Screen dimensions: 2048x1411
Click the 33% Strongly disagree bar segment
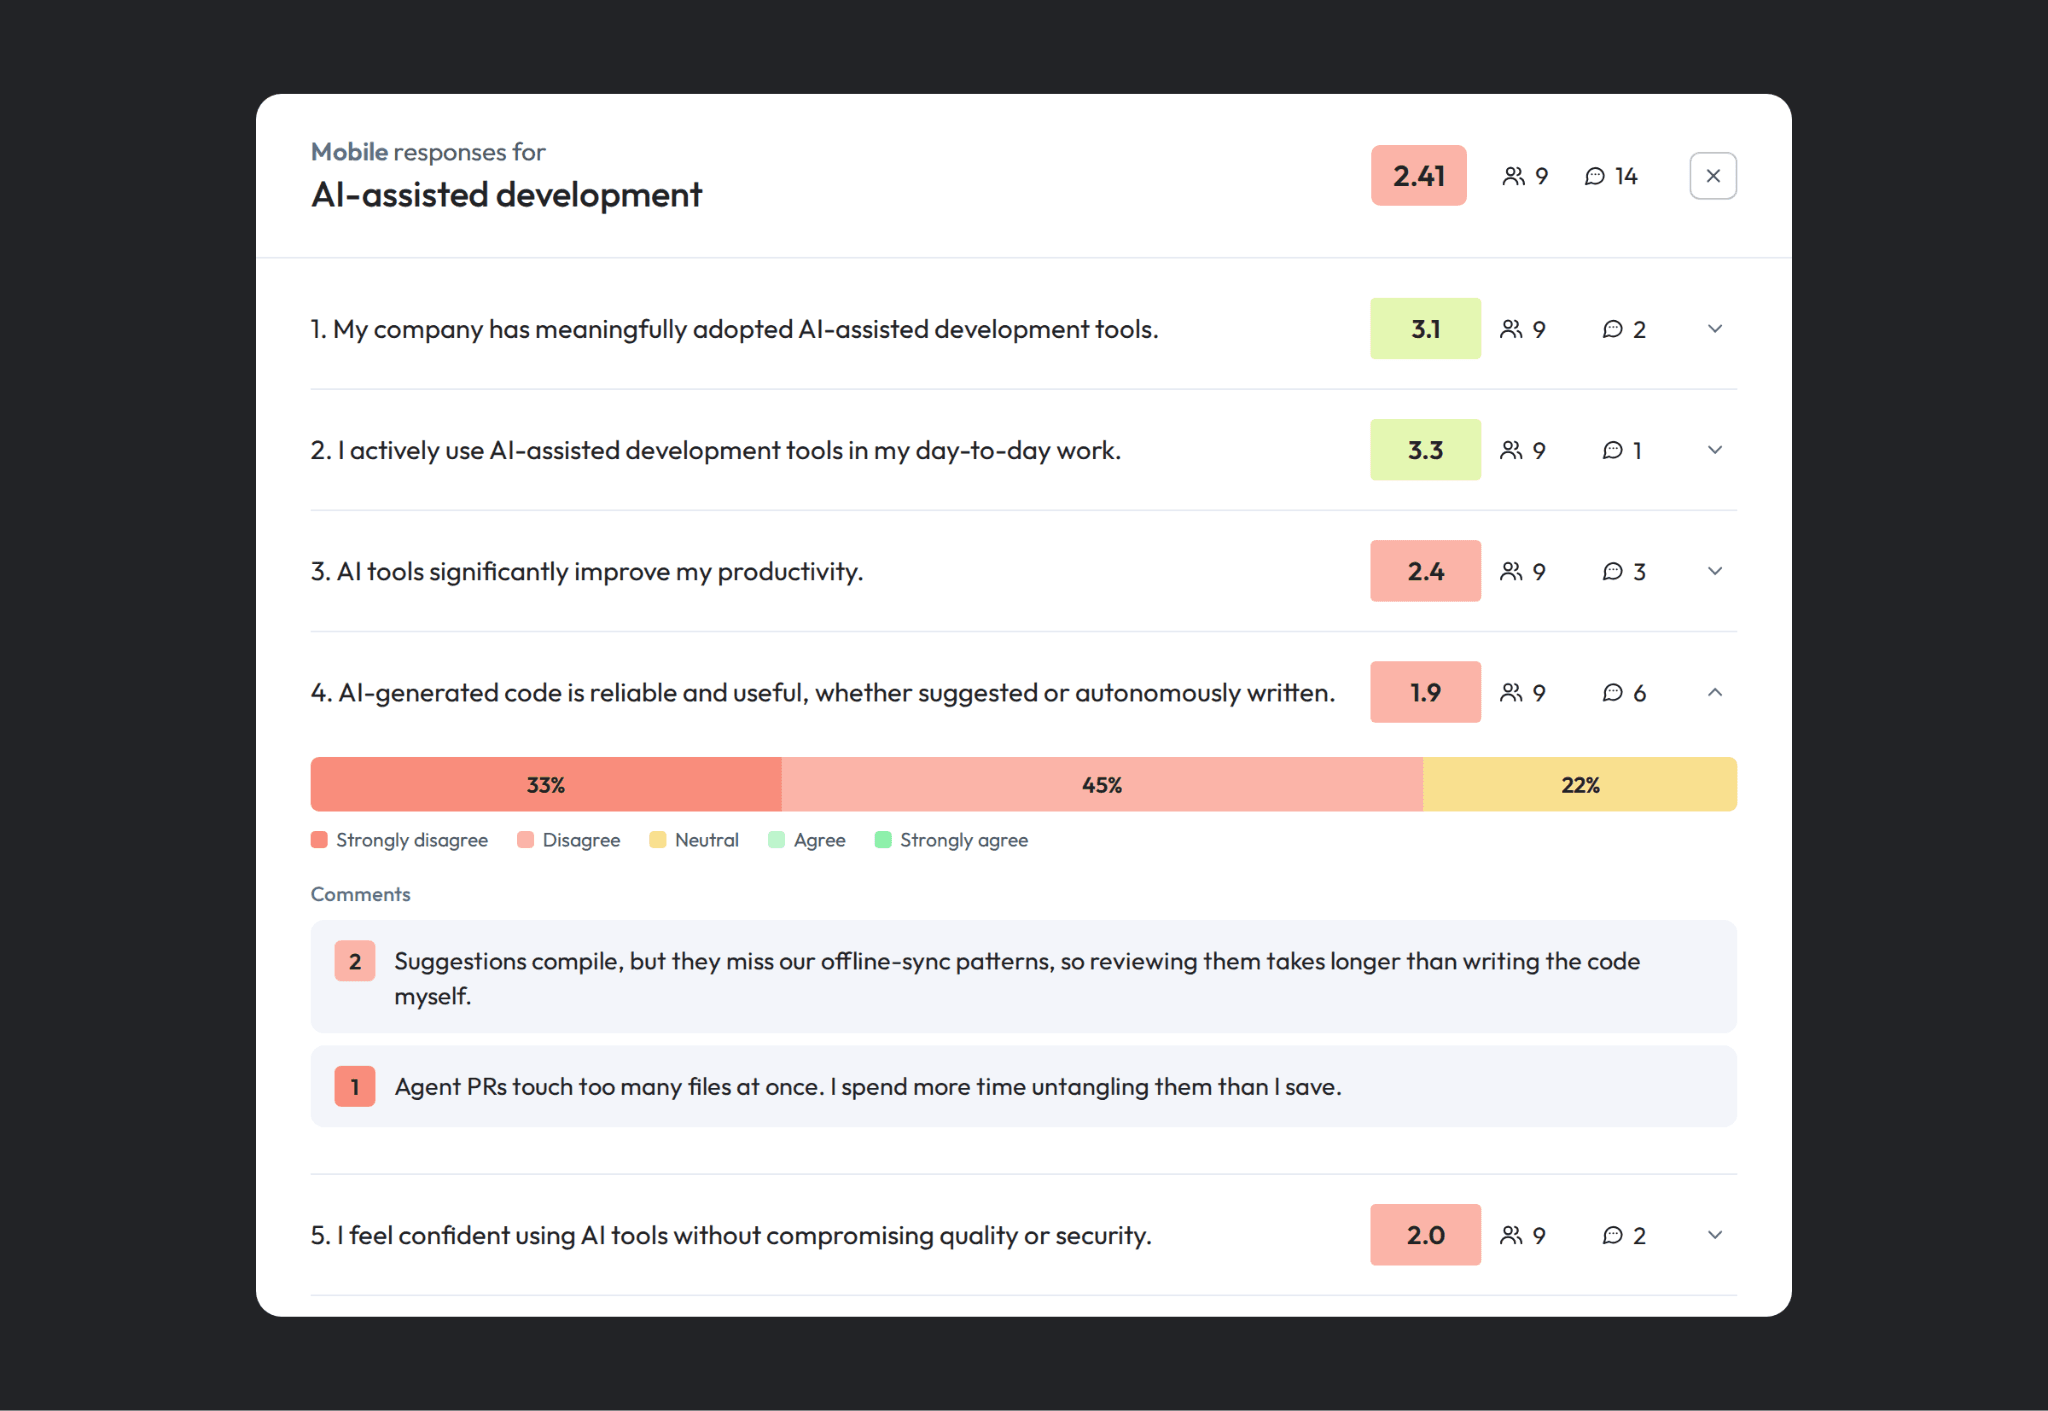pos(546,784)
